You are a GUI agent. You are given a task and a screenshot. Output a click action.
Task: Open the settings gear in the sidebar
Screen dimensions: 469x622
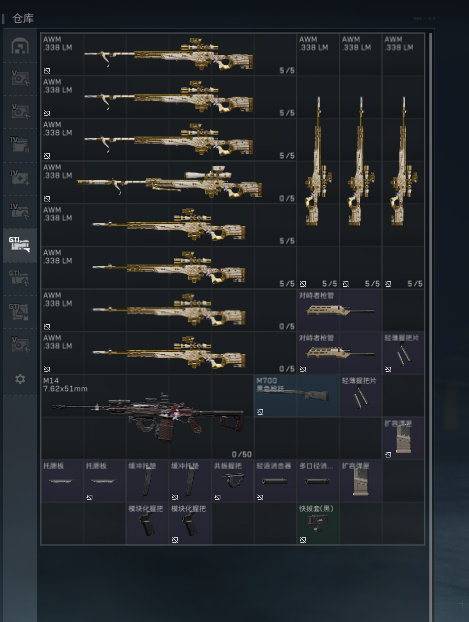point(20,379)
